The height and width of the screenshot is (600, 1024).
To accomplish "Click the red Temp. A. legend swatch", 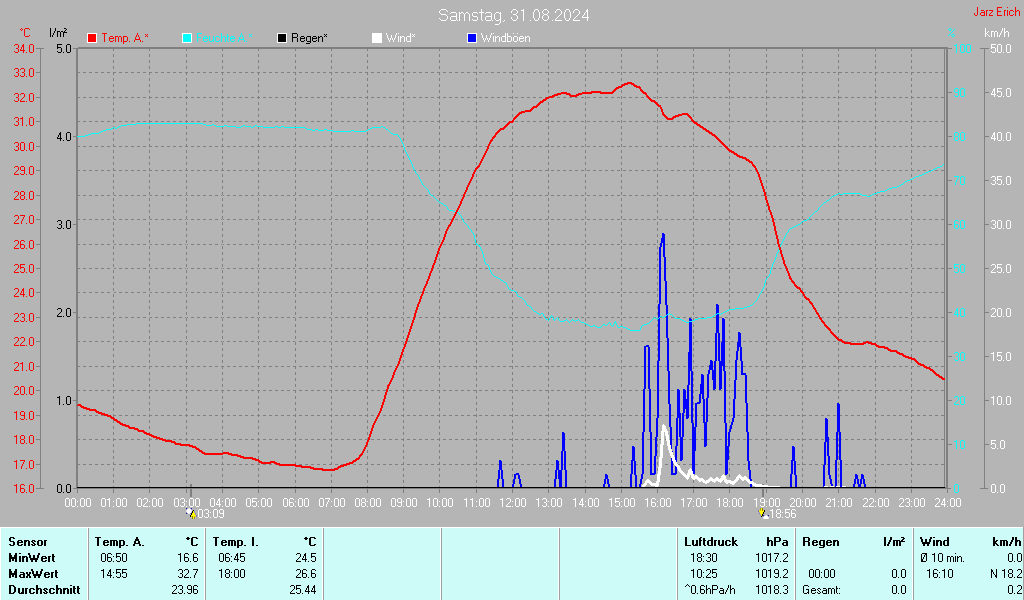I will (92, 38).
